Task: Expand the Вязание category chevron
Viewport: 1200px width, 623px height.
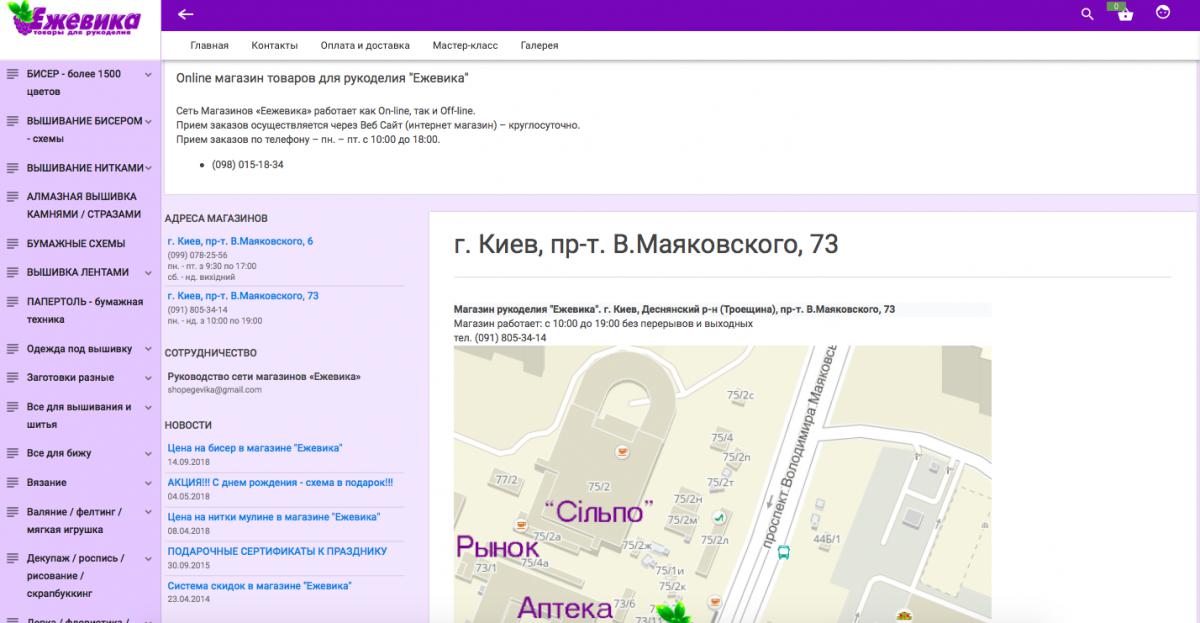Action: click(148, 483)
